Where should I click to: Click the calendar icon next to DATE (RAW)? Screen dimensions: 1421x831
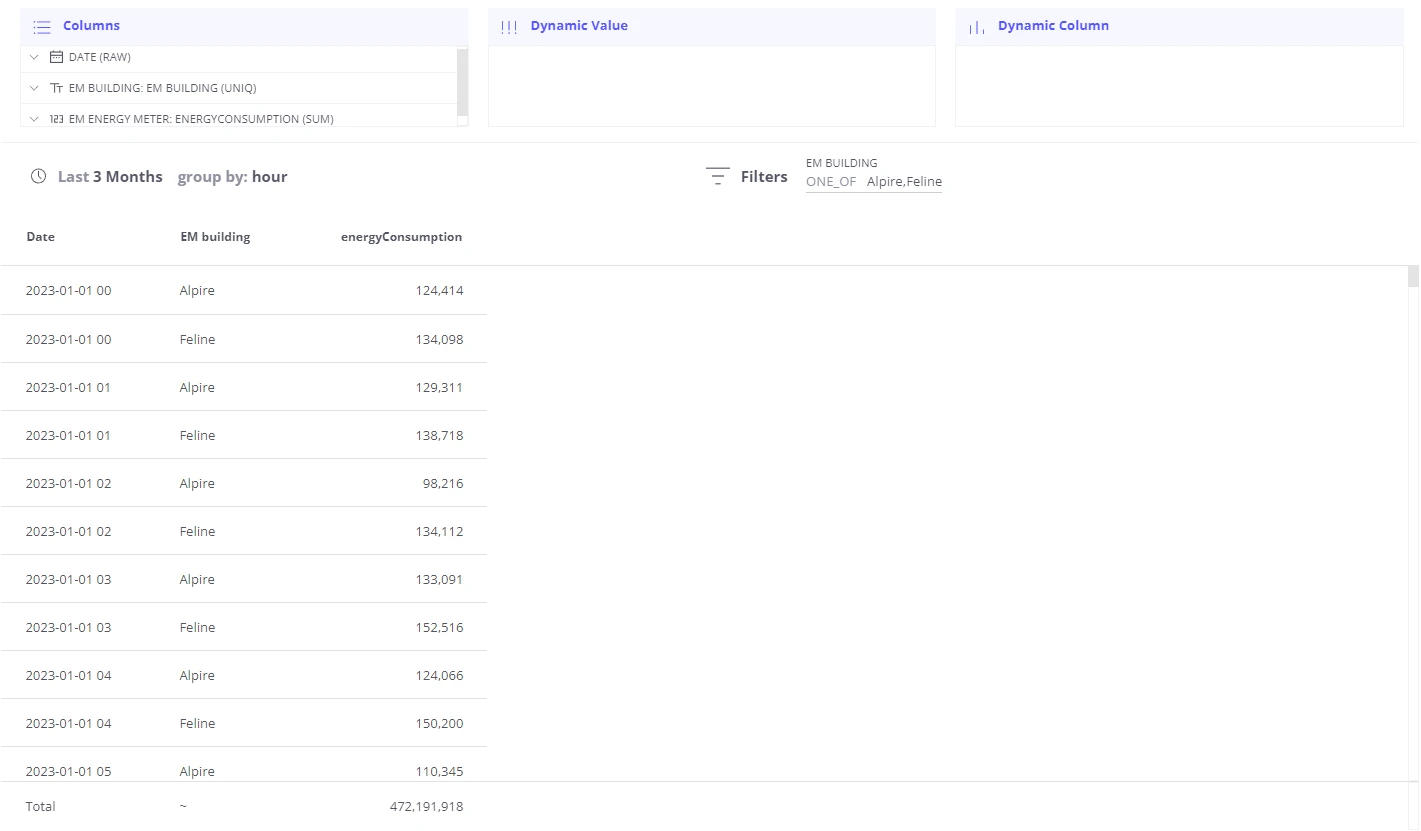56,57
